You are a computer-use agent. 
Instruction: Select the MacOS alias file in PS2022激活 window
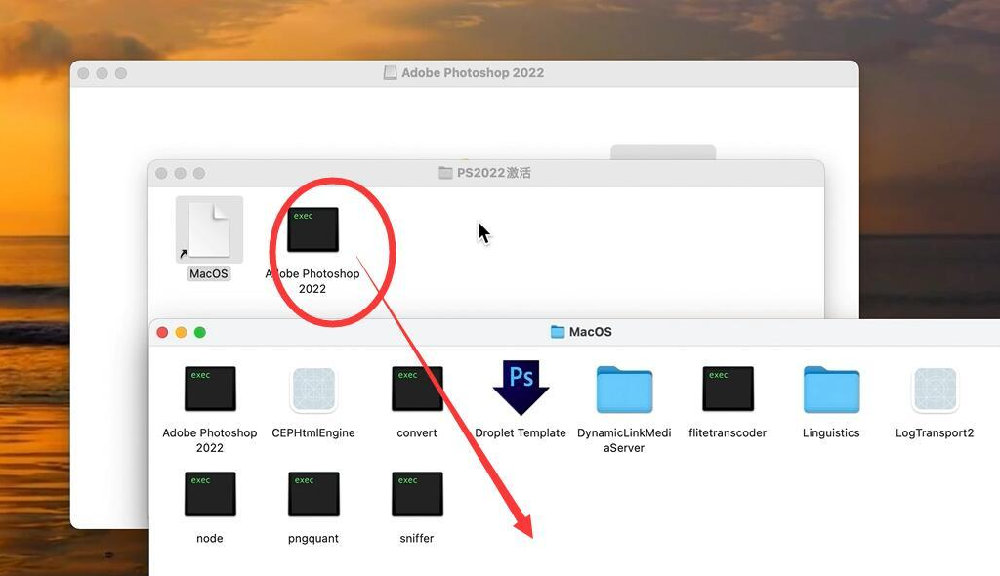tap(209, 230)
